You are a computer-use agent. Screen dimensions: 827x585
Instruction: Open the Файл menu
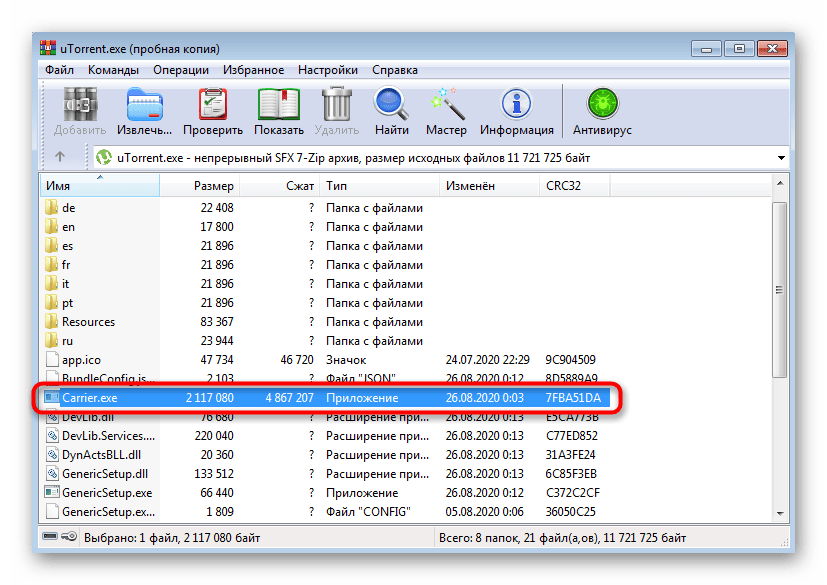59,70
